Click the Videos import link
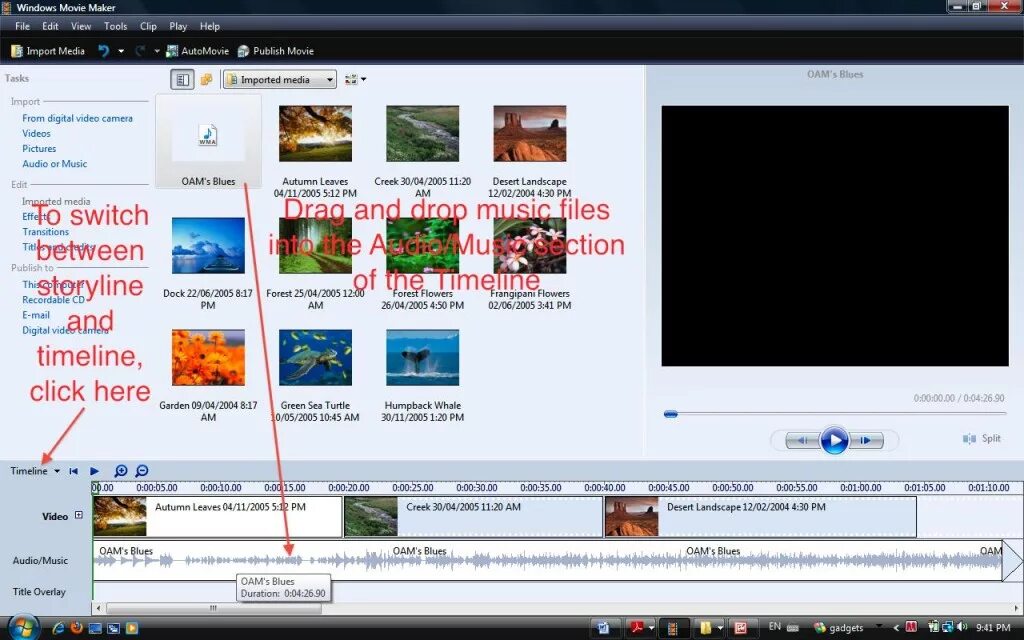 point(37,133)
